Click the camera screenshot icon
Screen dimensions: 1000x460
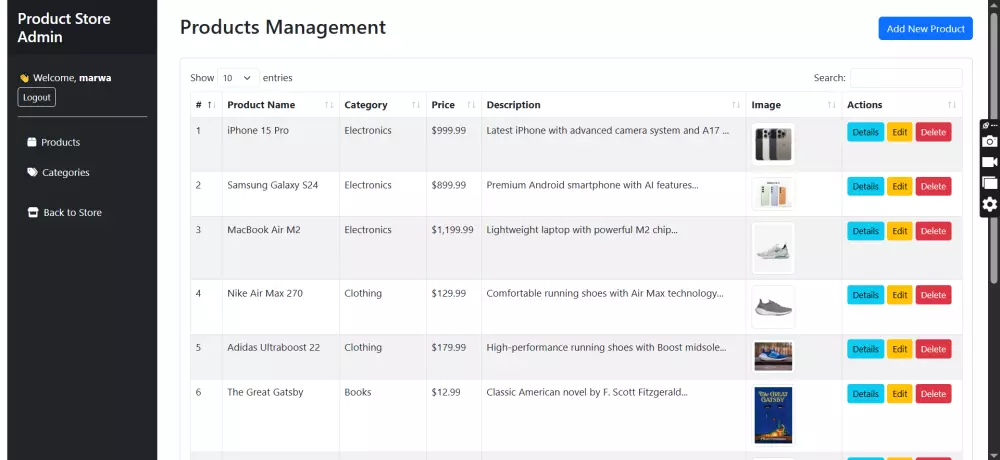[x=989, y=142]
